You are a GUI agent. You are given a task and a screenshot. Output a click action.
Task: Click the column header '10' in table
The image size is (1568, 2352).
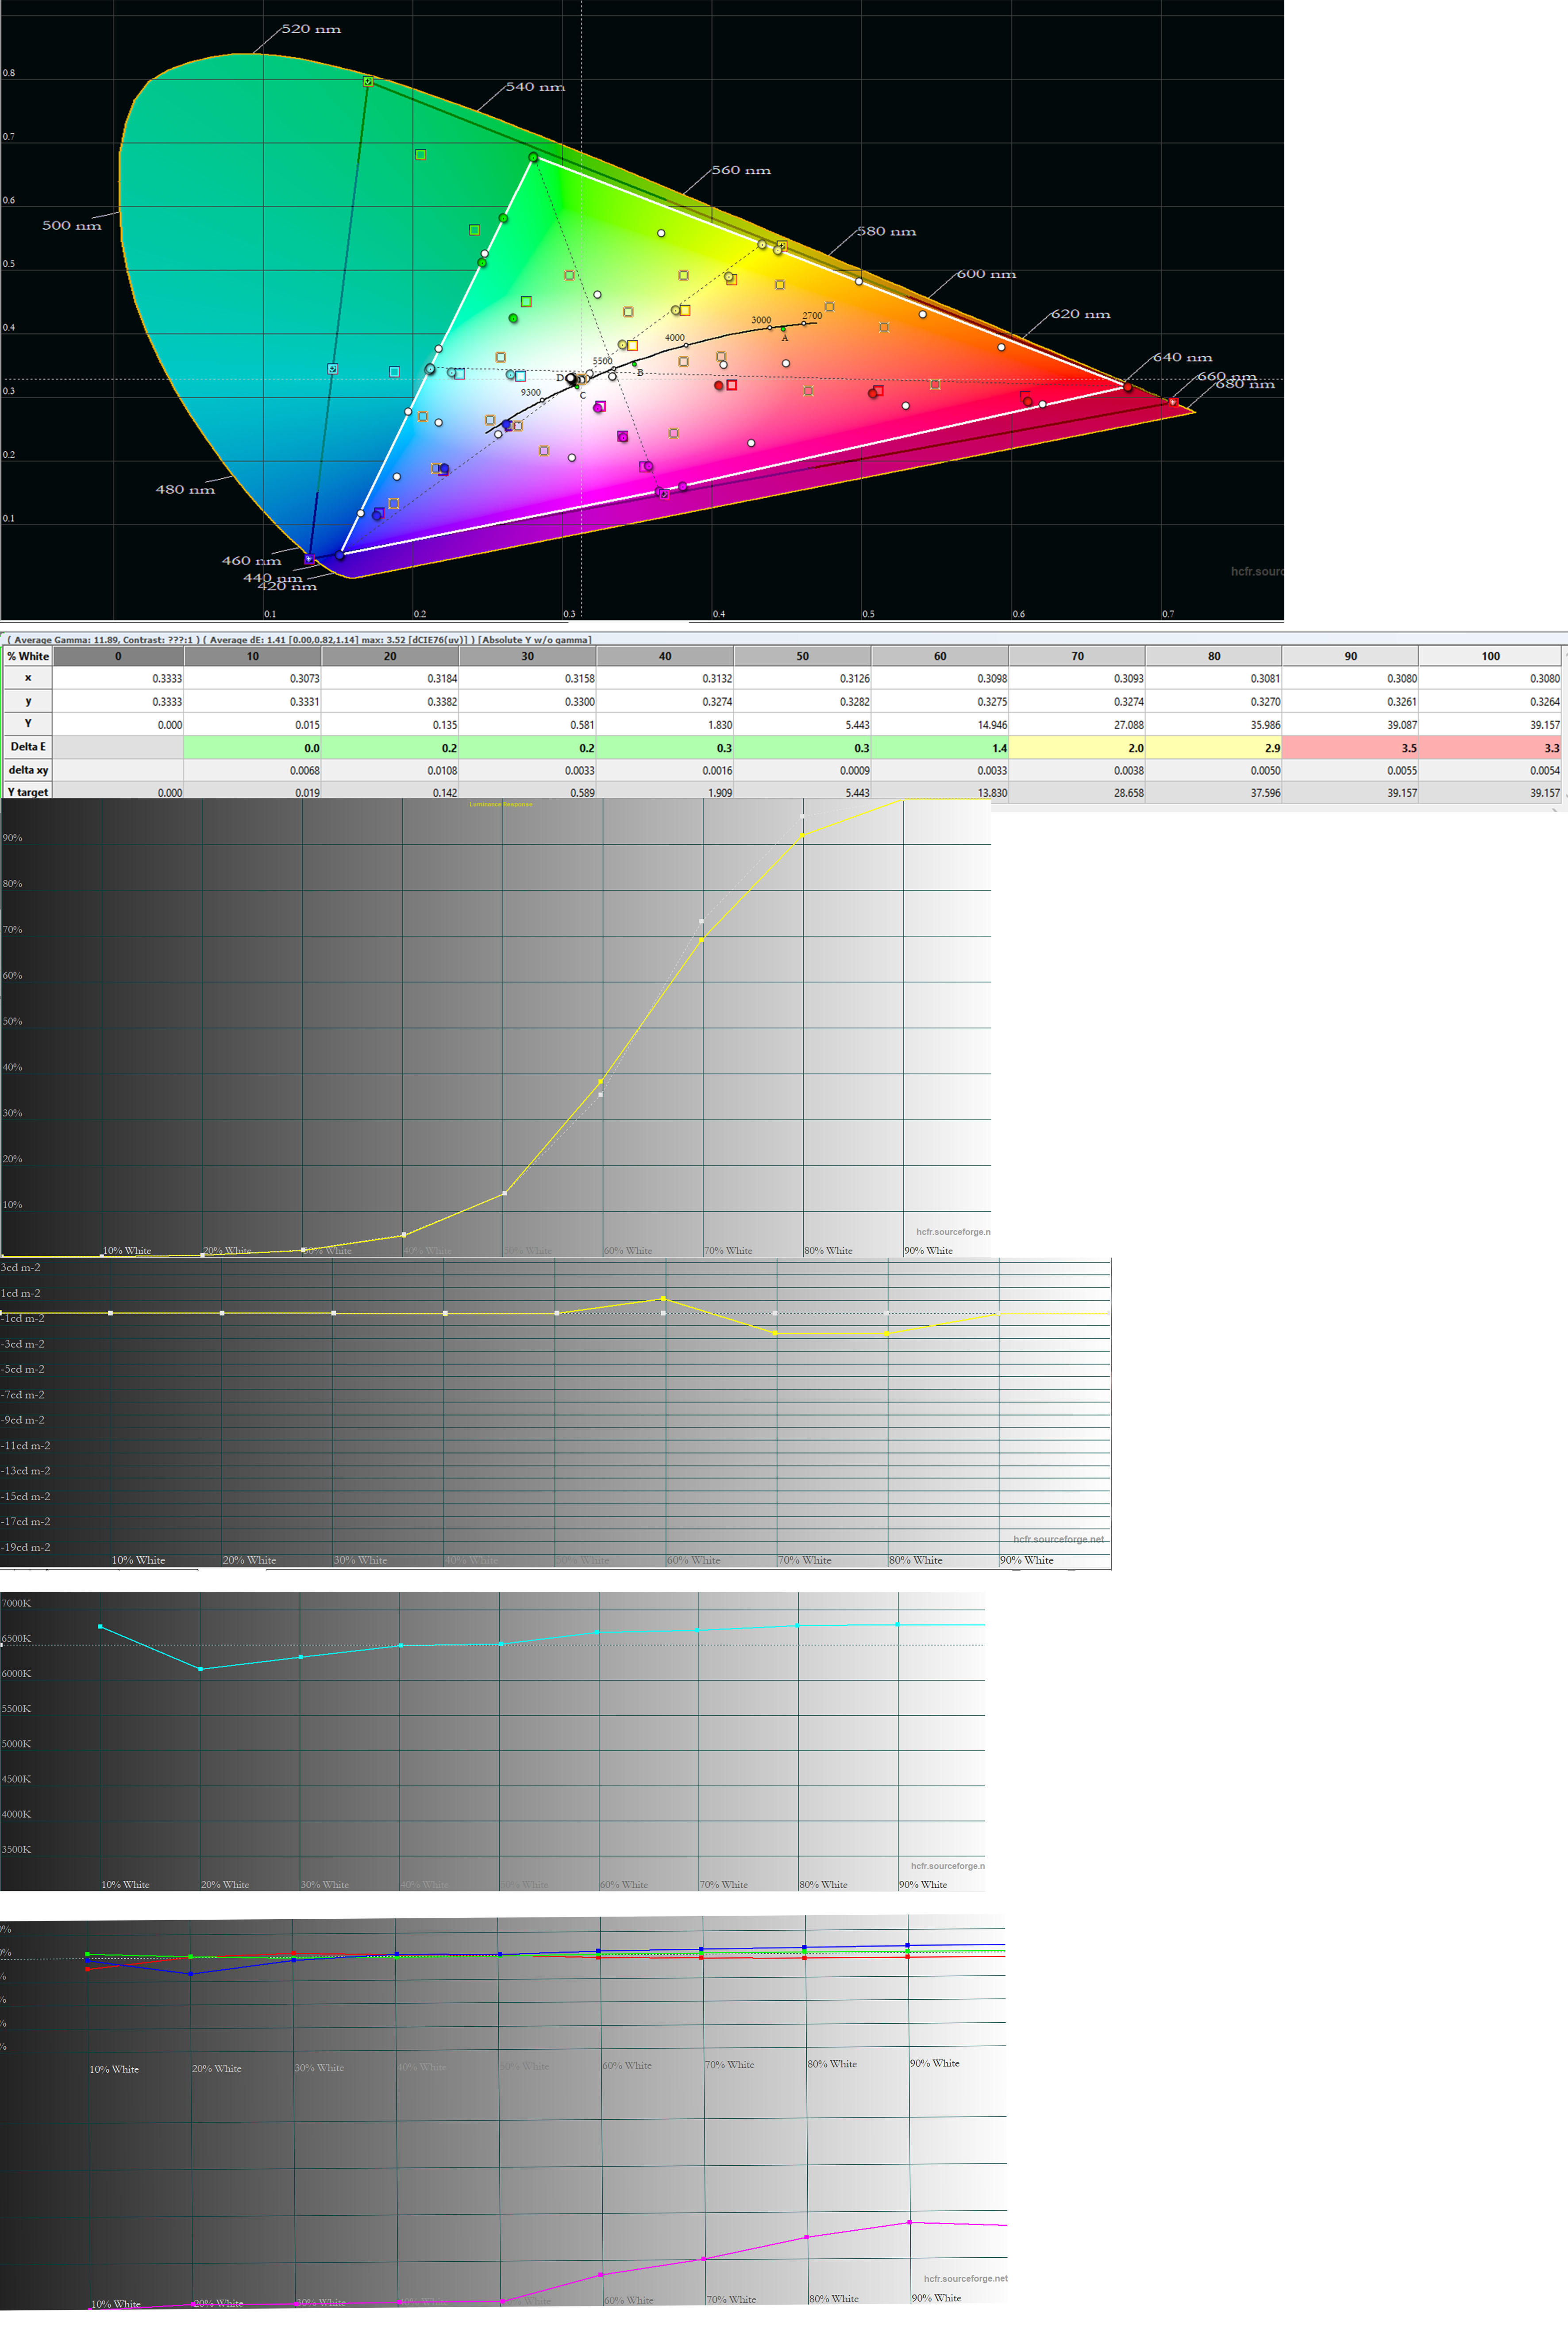click(253, 656)
